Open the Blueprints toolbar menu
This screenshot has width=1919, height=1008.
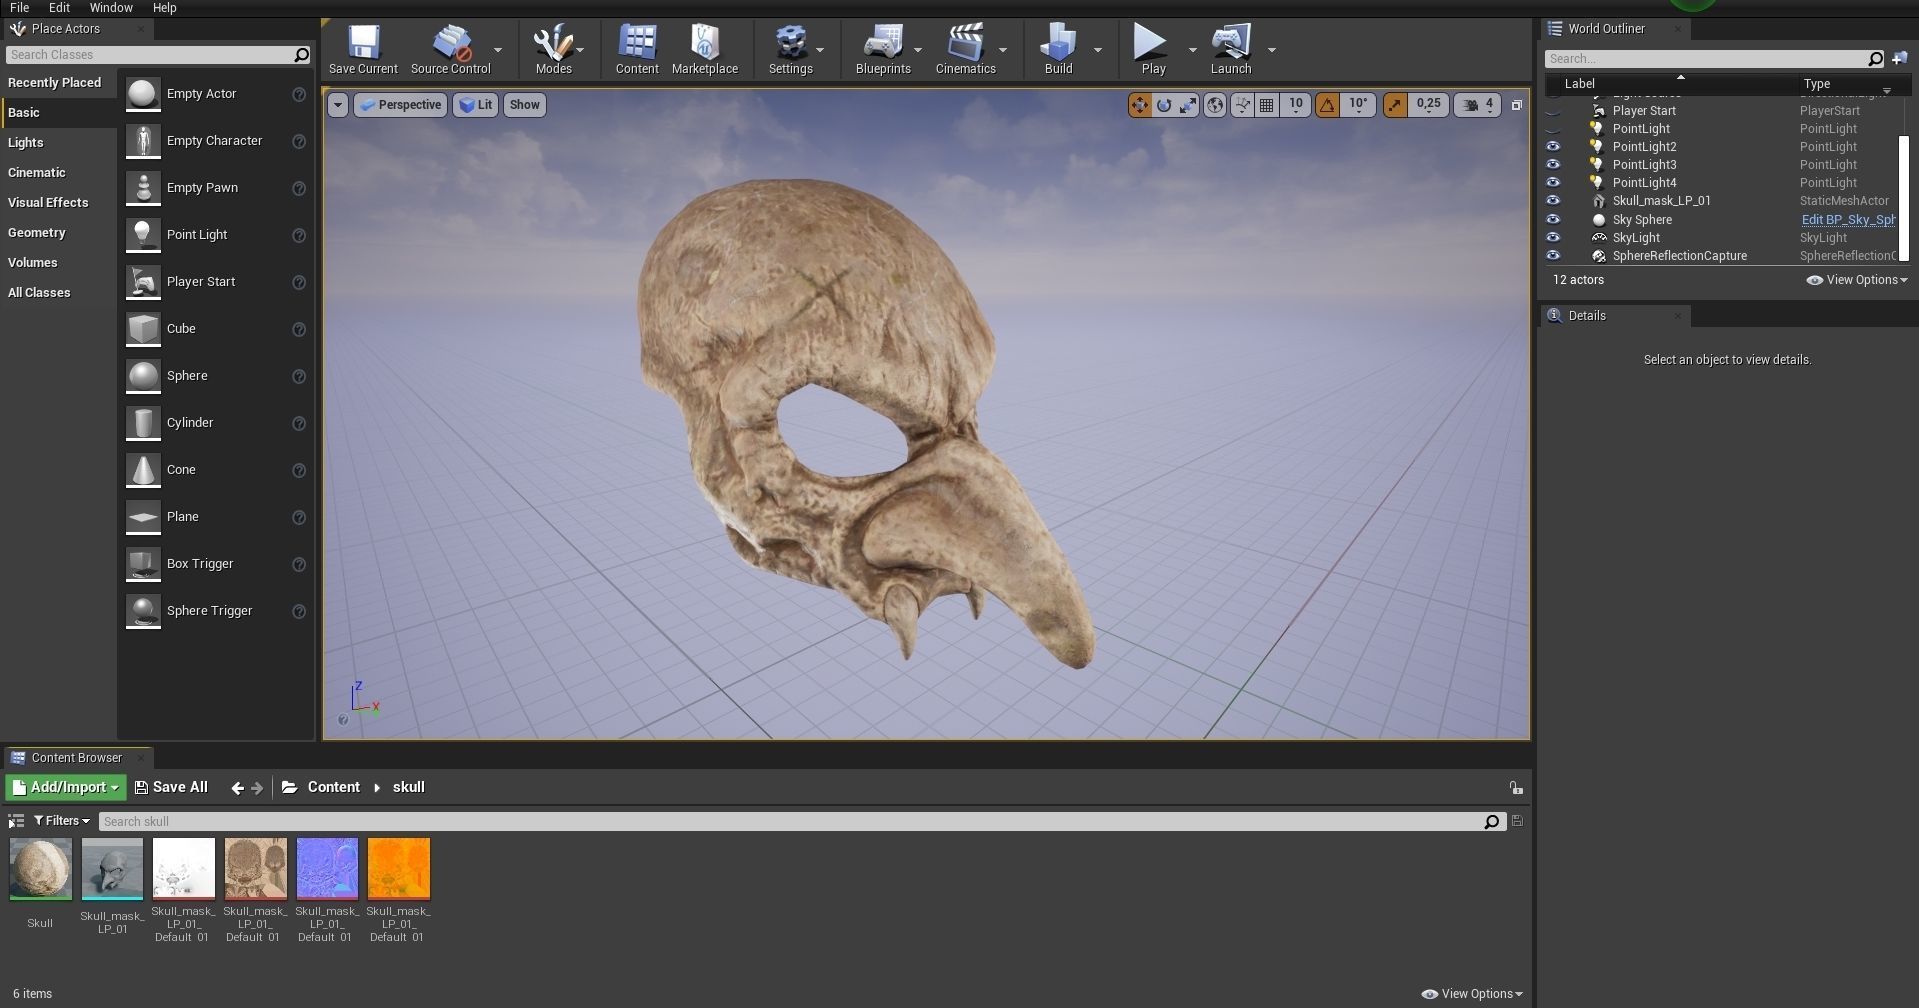[x=883, y=49]
